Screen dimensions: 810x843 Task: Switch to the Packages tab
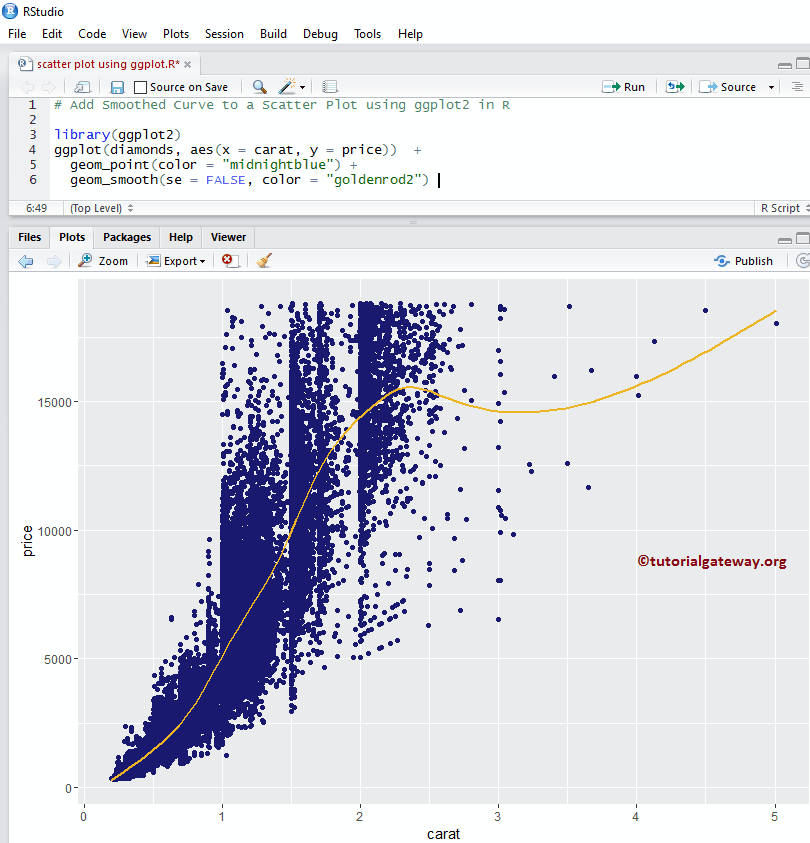[x=126, y=237]
